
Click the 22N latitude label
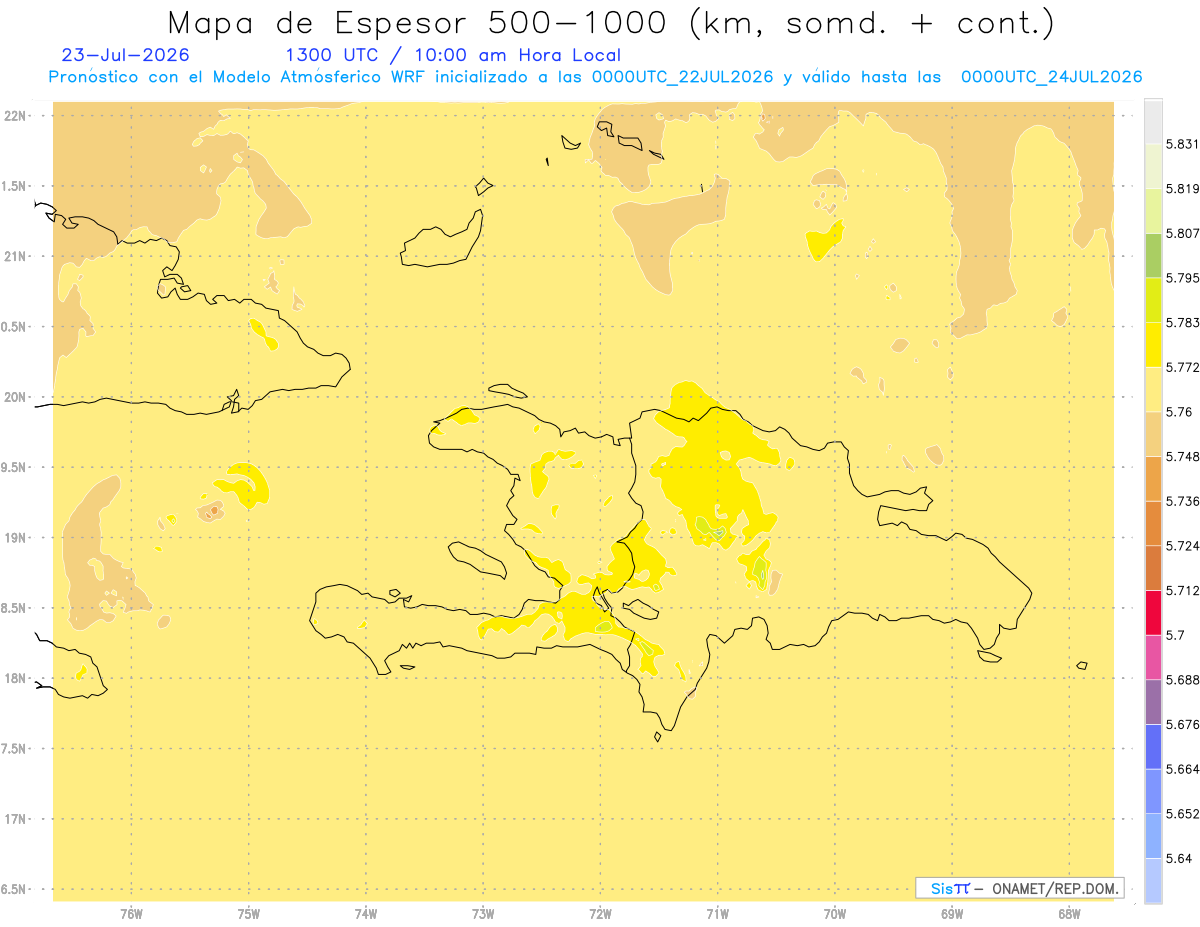coord(16,115)
